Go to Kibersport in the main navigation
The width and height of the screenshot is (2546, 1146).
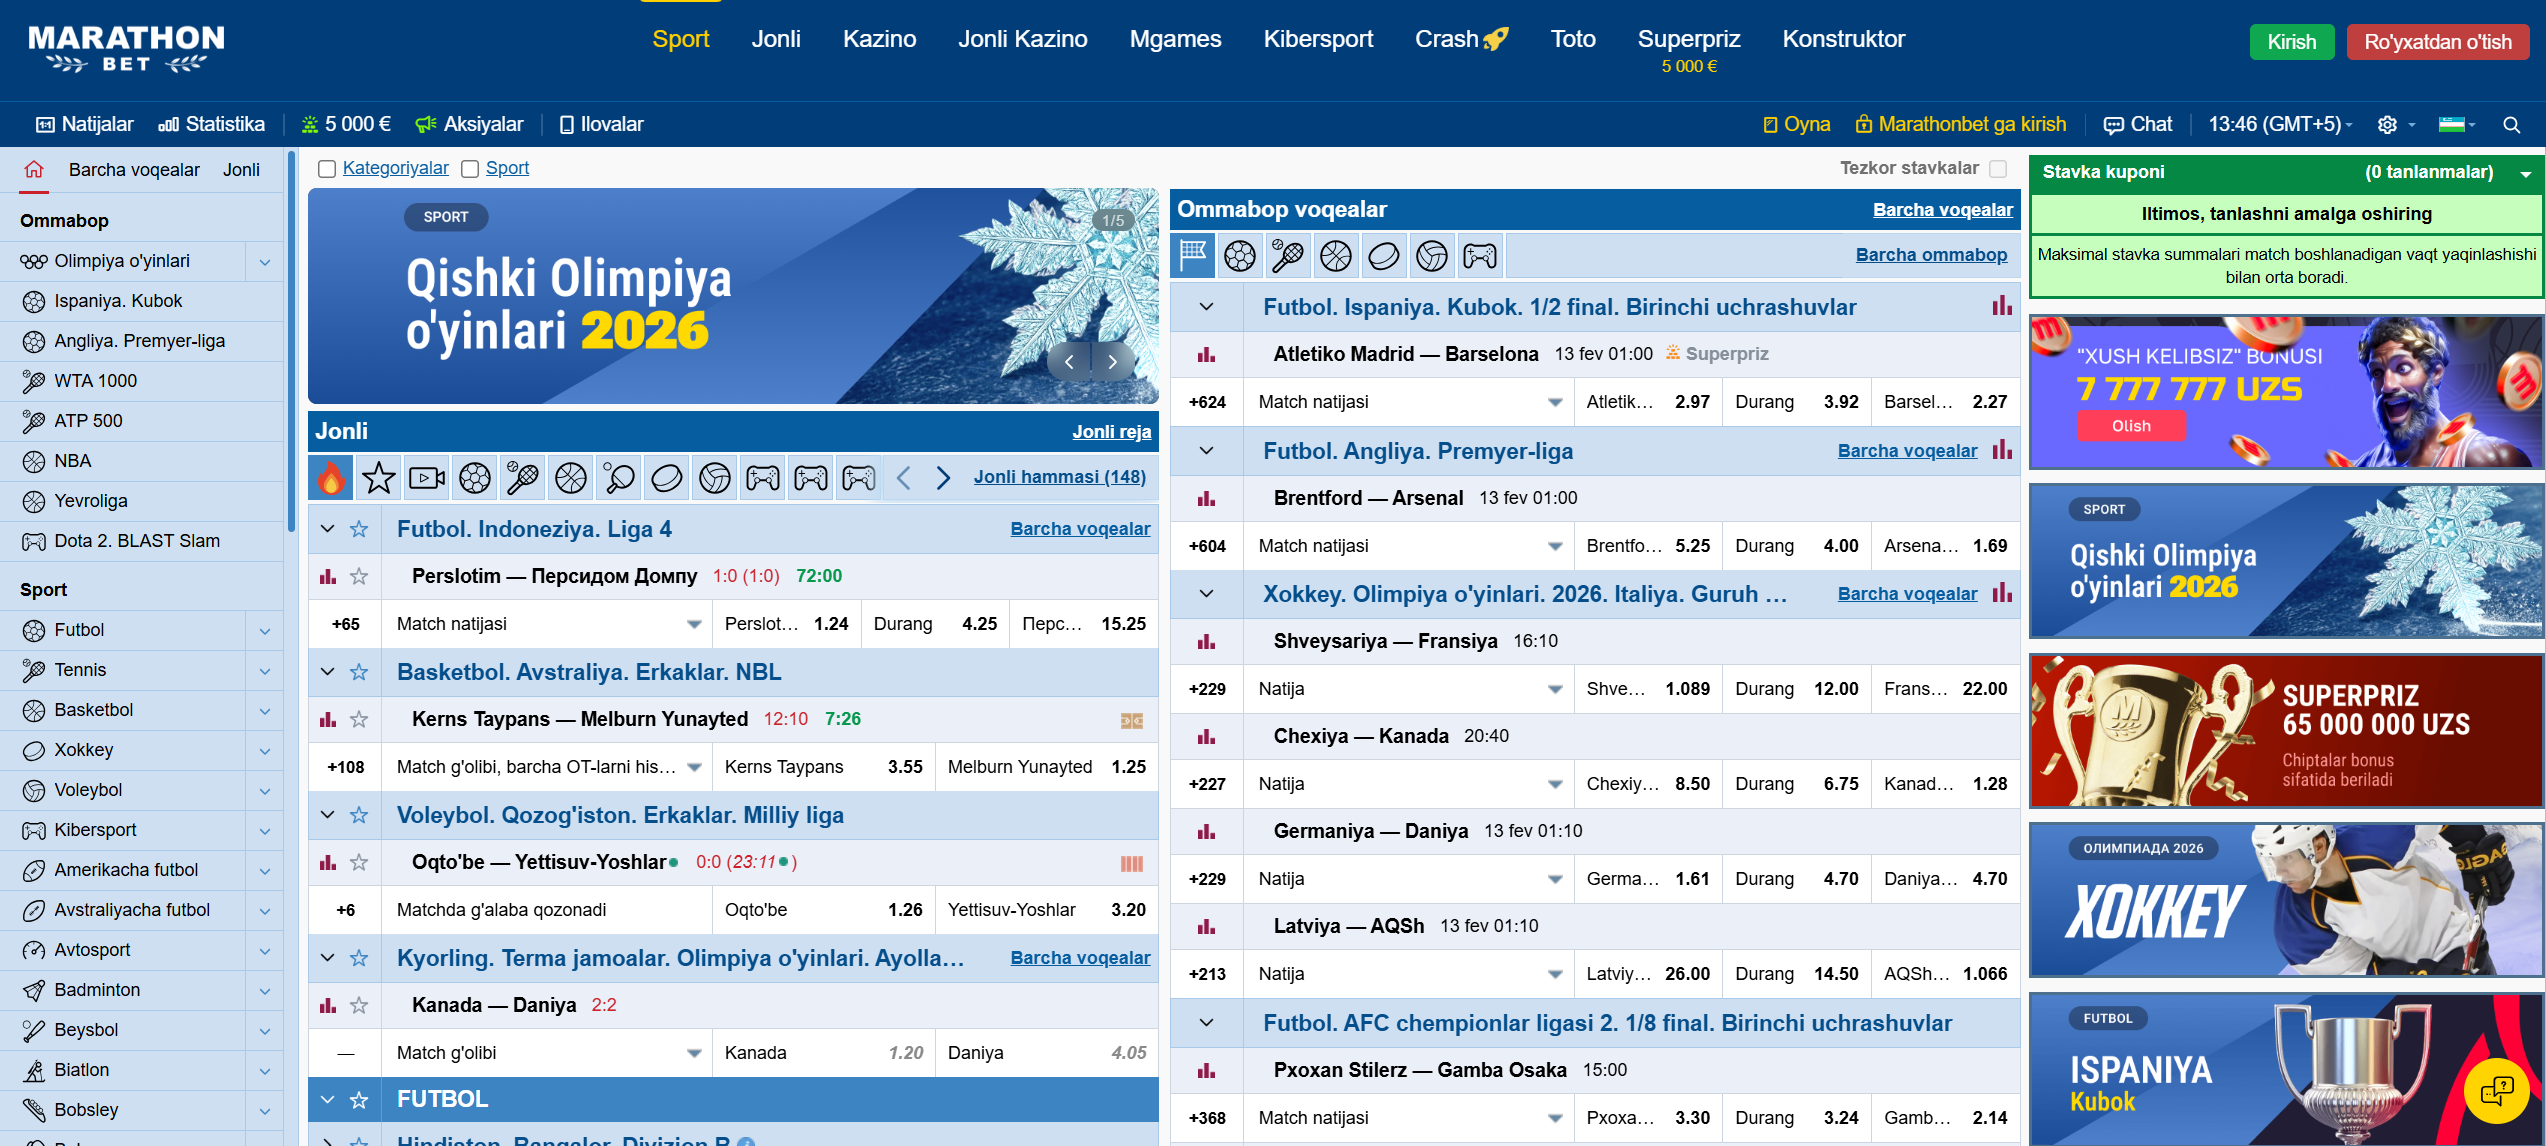[1317, 39]
